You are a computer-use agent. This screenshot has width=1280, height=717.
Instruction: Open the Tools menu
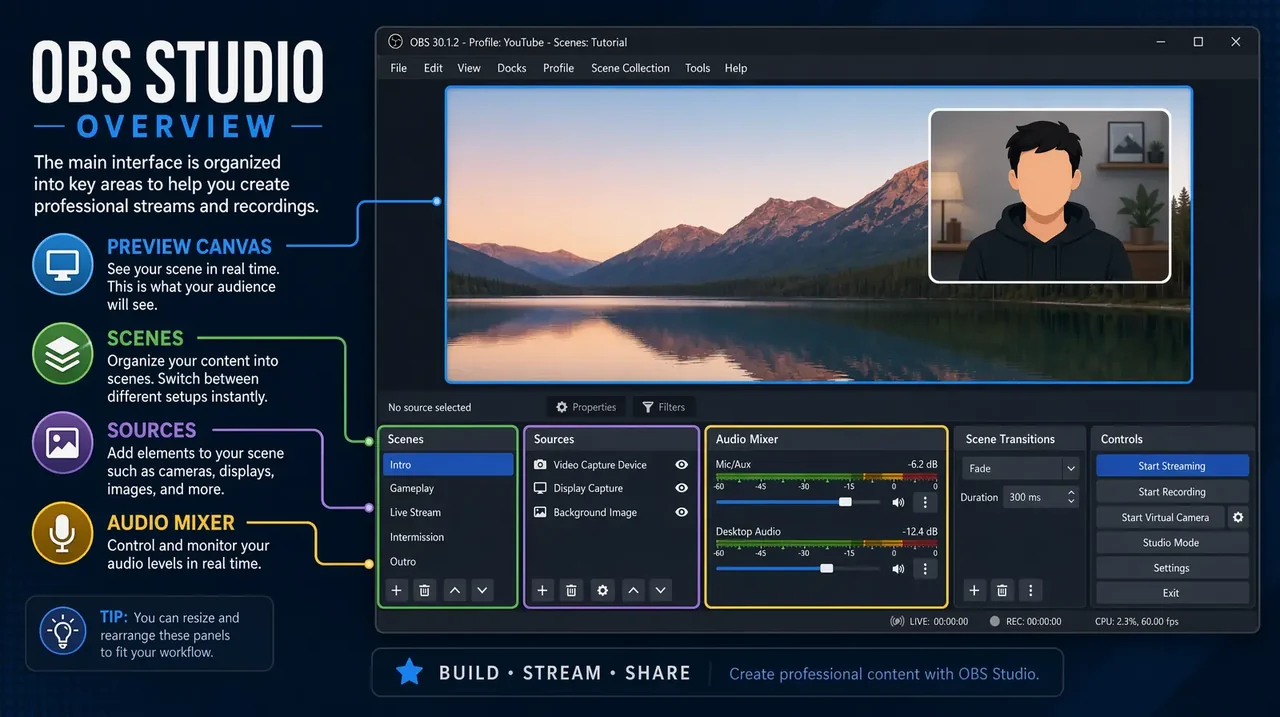pyautogui.click(x=697, y=68)
